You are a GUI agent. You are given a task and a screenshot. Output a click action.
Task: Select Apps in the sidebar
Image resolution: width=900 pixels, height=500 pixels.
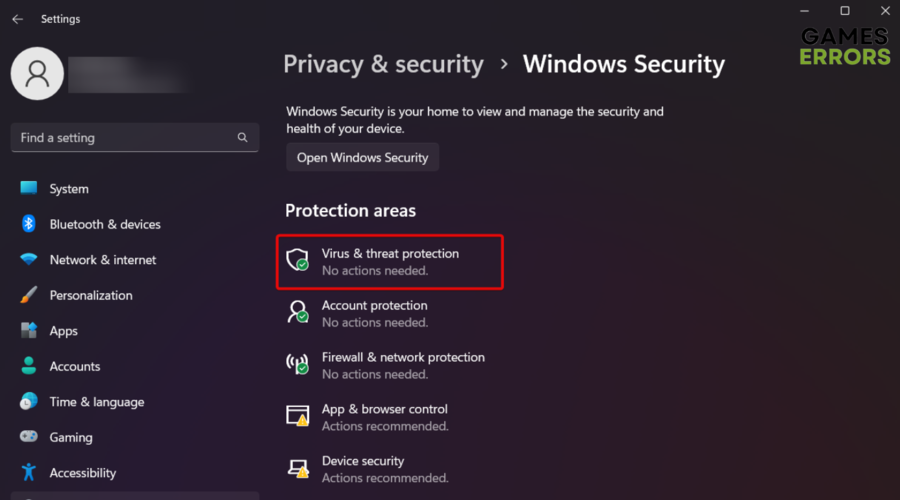(x=64, y=331)
